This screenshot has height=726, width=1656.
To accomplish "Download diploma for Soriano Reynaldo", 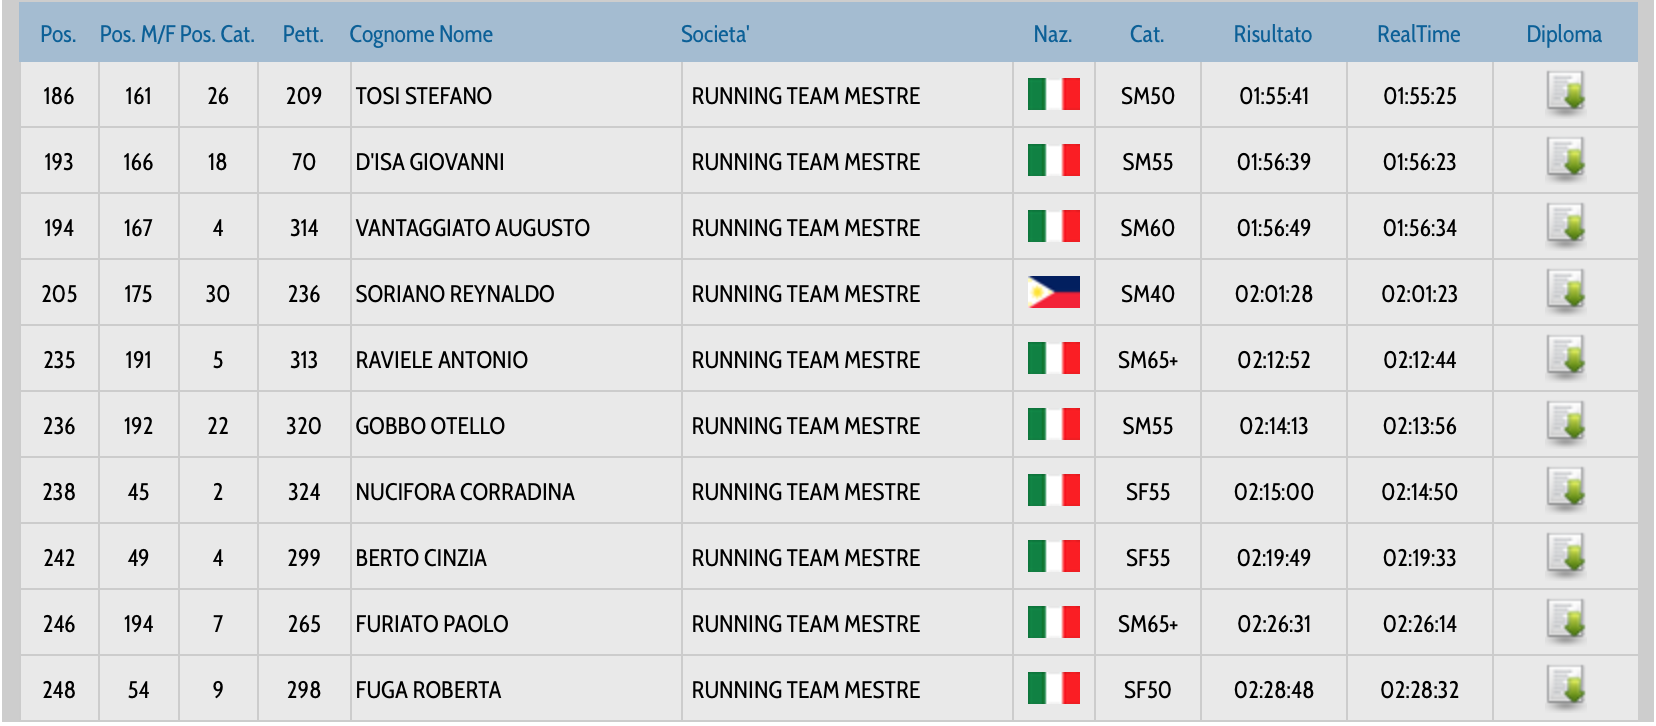I will [x=1565, y=293].
